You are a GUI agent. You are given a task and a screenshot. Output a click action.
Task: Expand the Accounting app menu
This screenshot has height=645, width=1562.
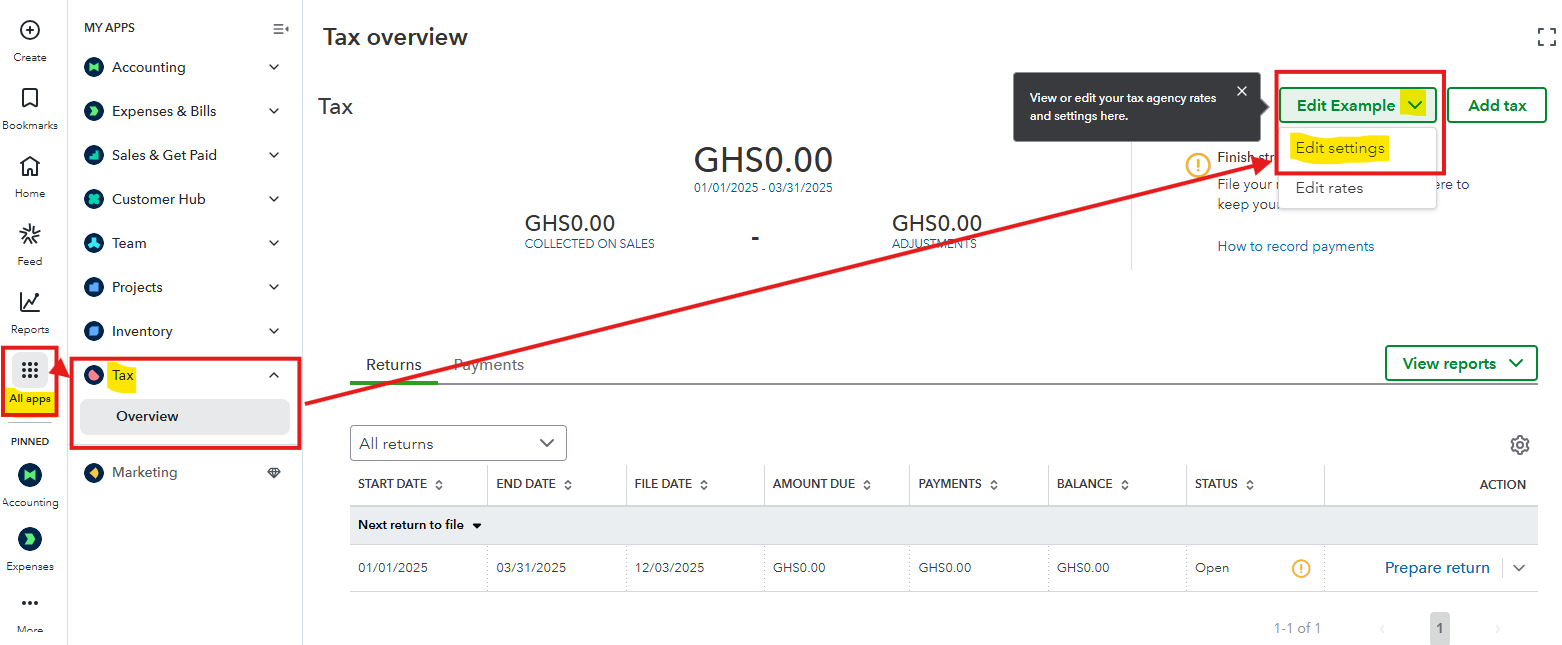[274, 67]
